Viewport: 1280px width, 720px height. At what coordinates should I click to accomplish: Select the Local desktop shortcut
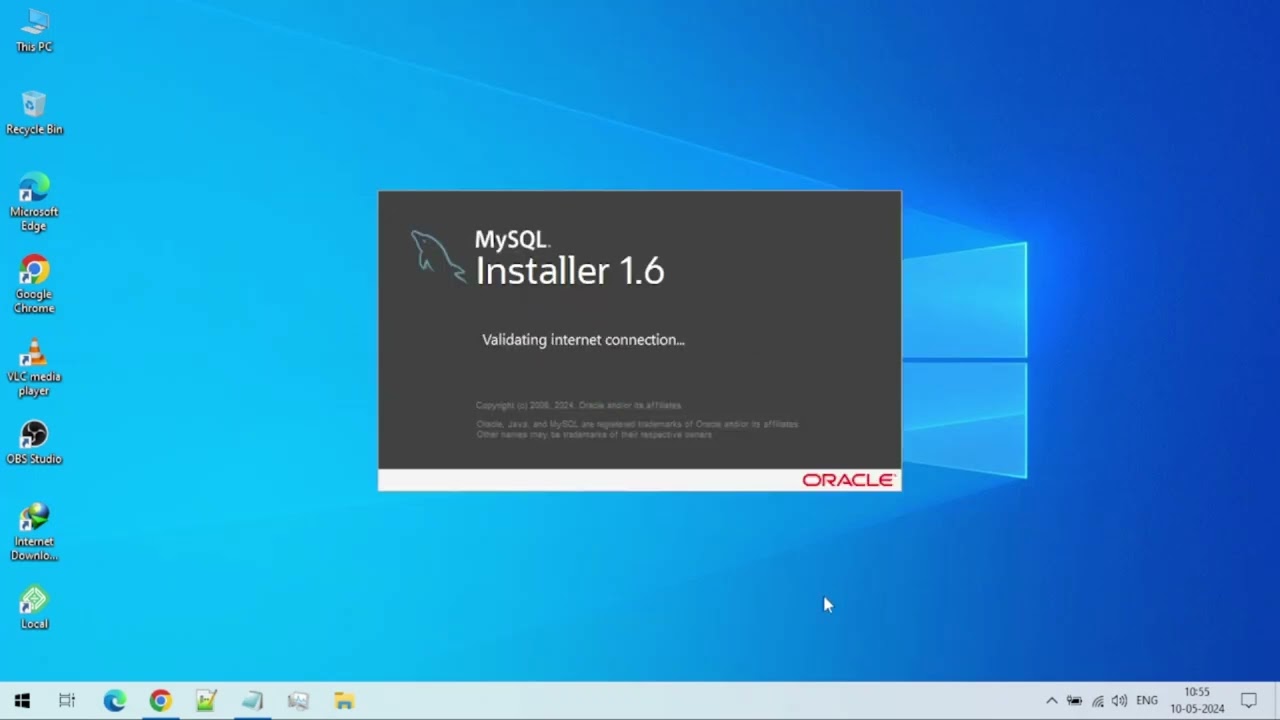pyautogui.click(x=34, y=608)
